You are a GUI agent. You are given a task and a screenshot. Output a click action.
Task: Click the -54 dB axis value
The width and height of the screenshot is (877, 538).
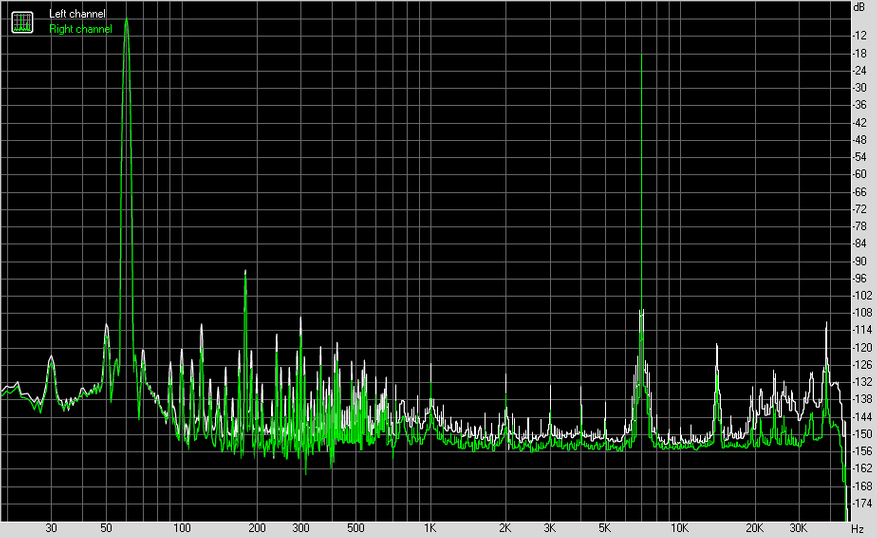click(859, 157)
